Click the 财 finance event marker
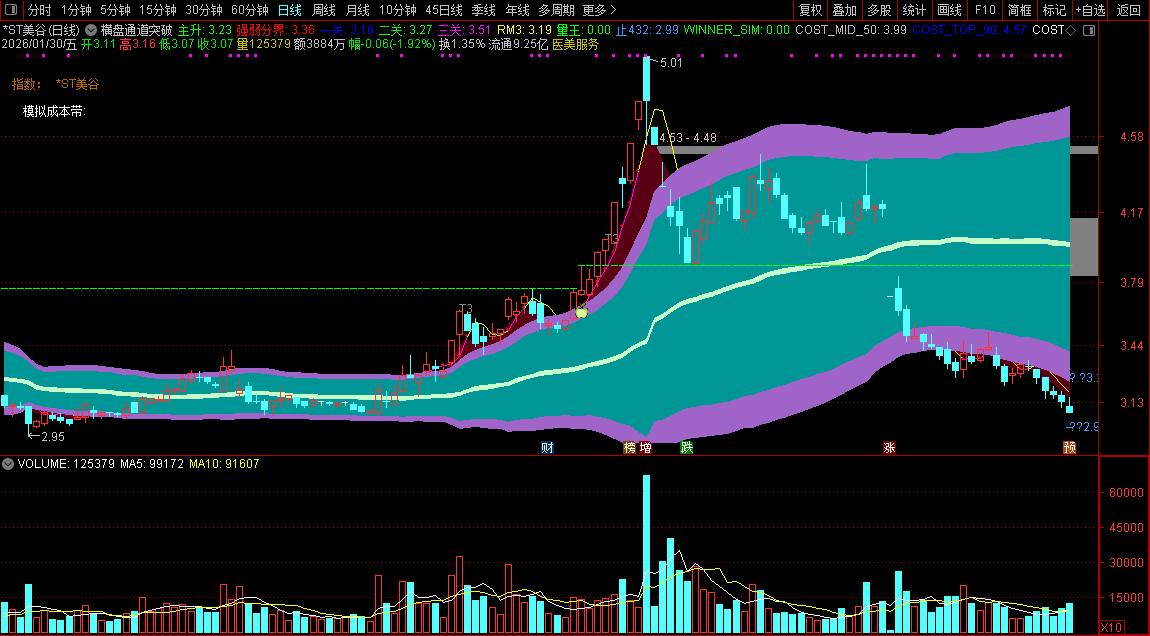 (x=547, y=447)
